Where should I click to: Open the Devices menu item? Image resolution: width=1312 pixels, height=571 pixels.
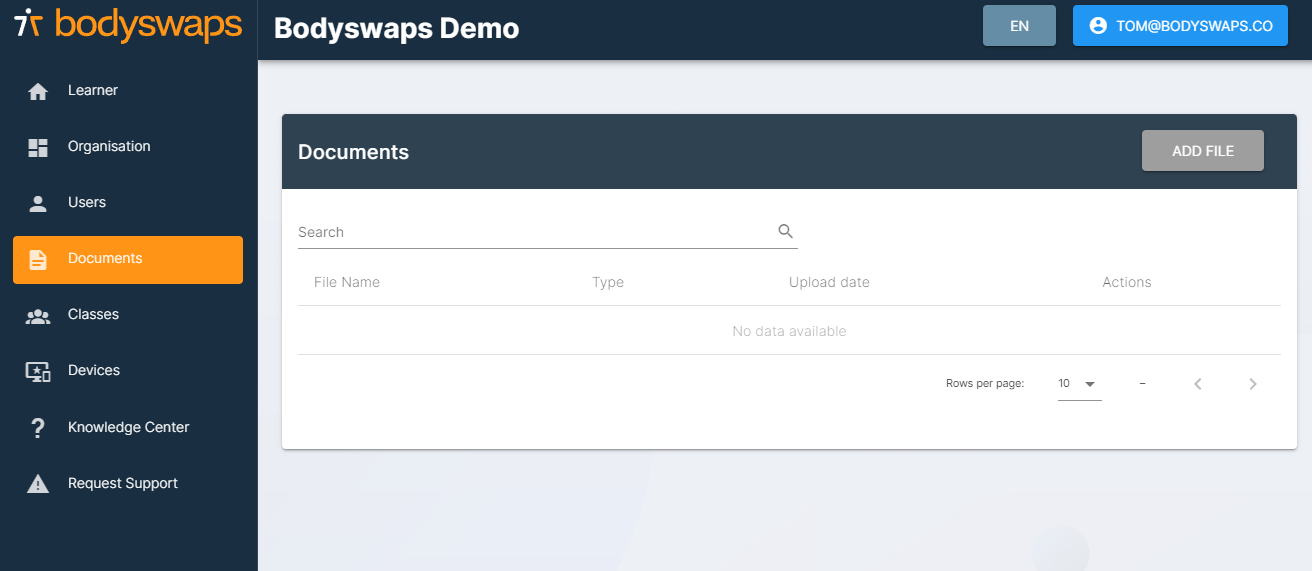[x=128, y=371]
